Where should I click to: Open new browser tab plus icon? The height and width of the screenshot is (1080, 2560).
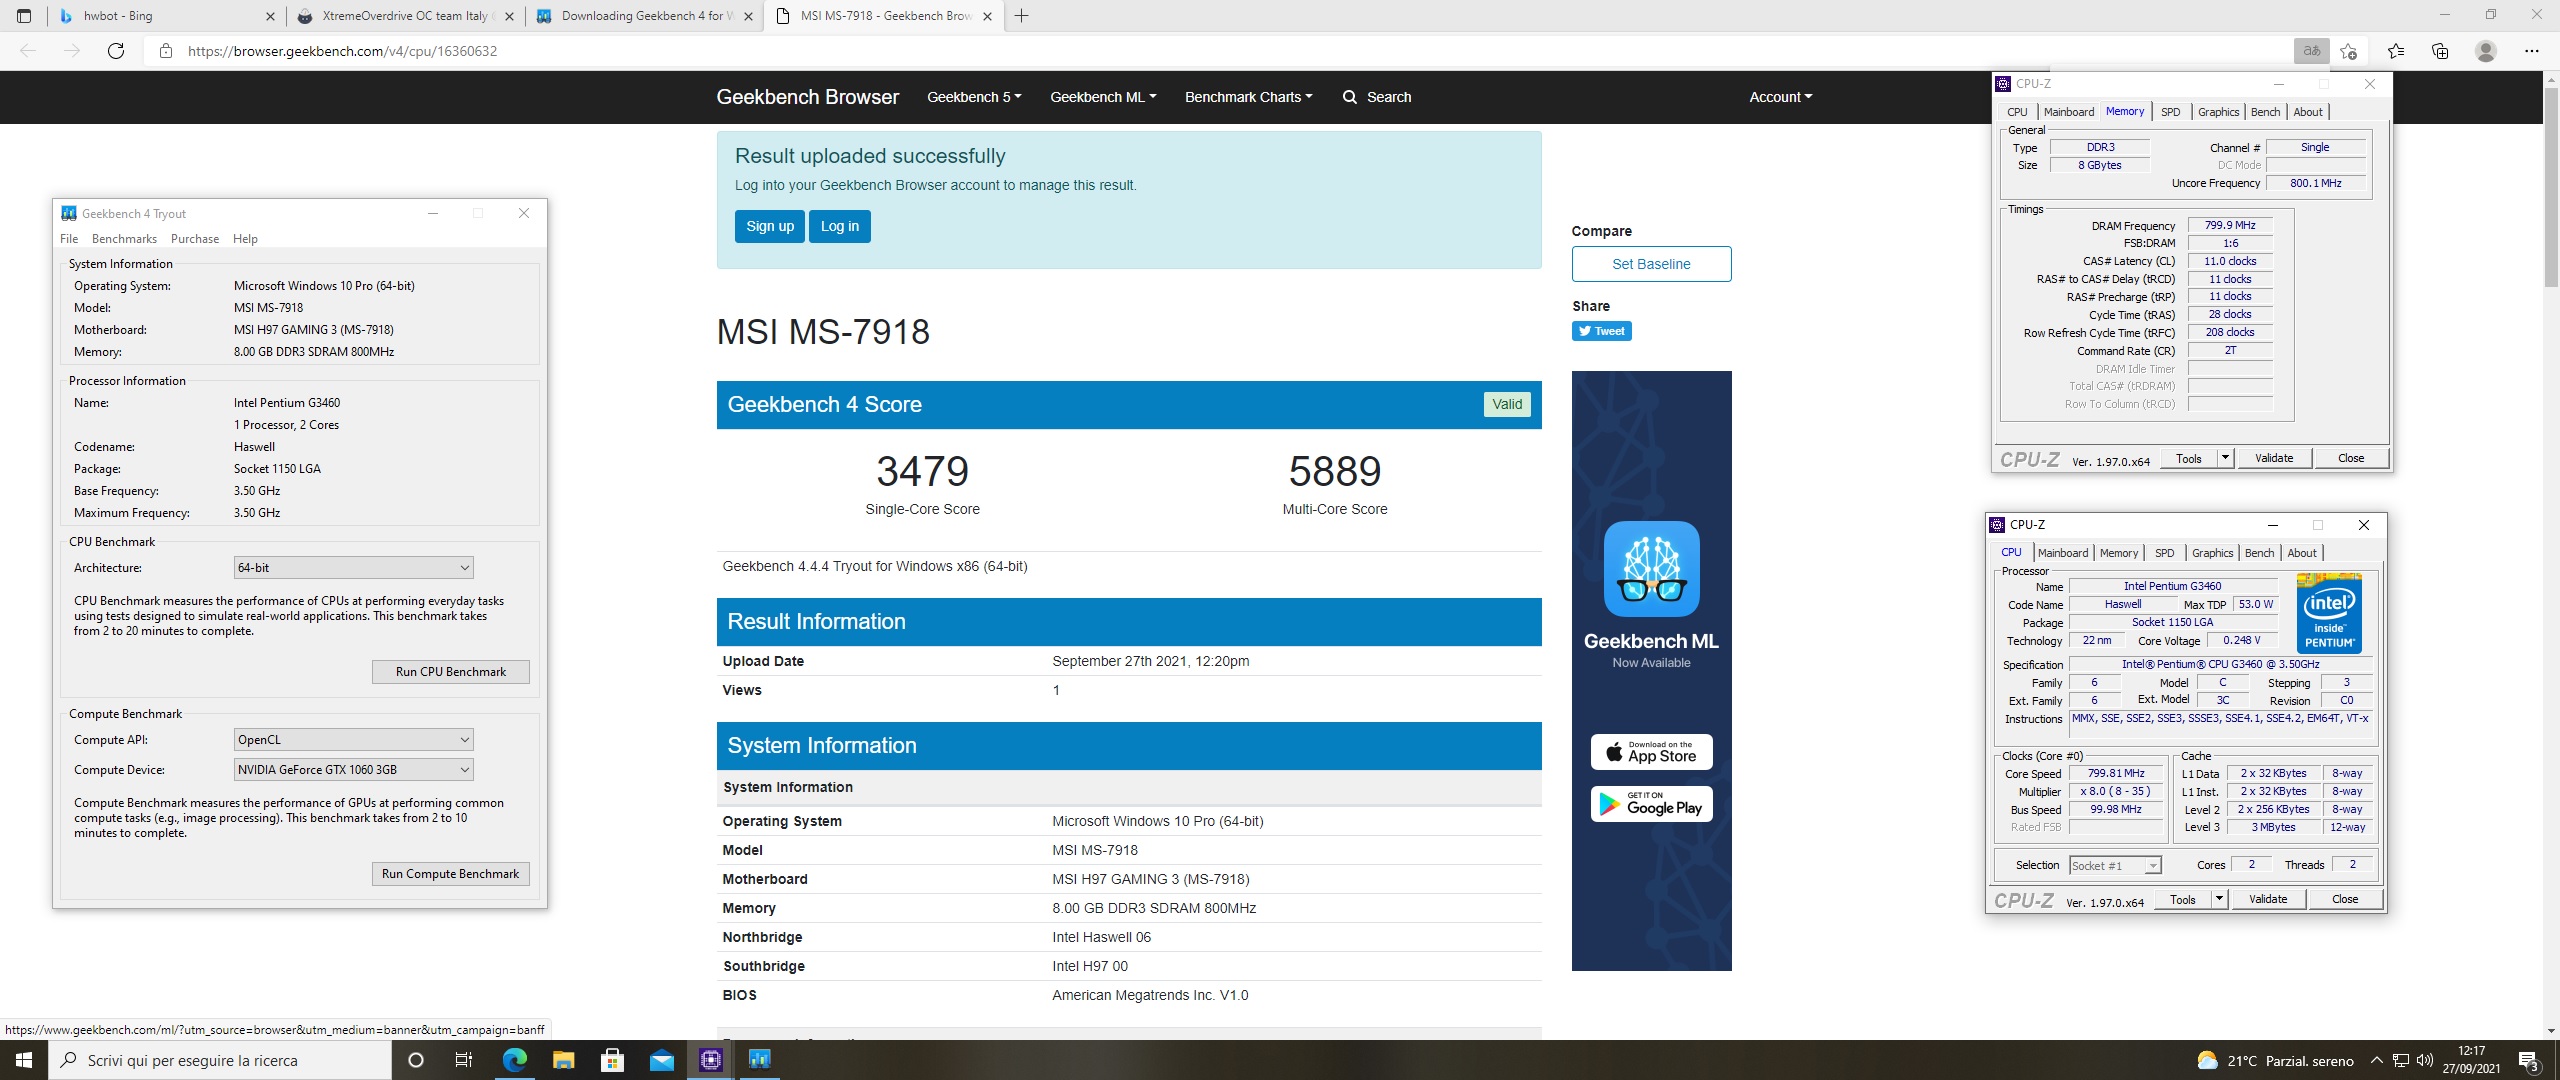[1021, 16]
